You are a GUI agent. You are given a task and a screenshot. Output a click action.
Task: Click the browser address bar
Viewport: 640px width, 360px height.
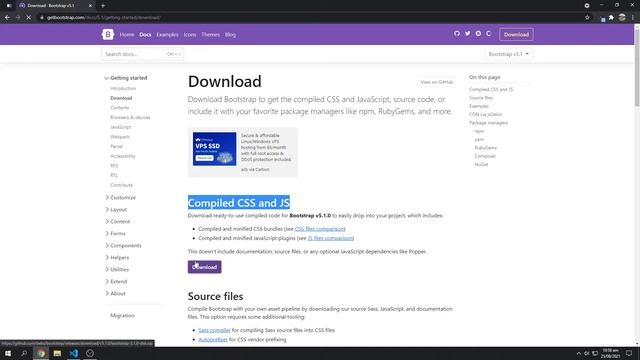coord(310,18)
